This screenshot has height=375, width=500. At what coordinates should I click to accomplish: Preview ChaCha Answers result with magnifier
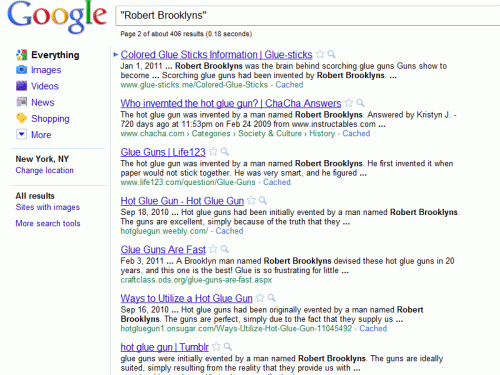[360, 103]
